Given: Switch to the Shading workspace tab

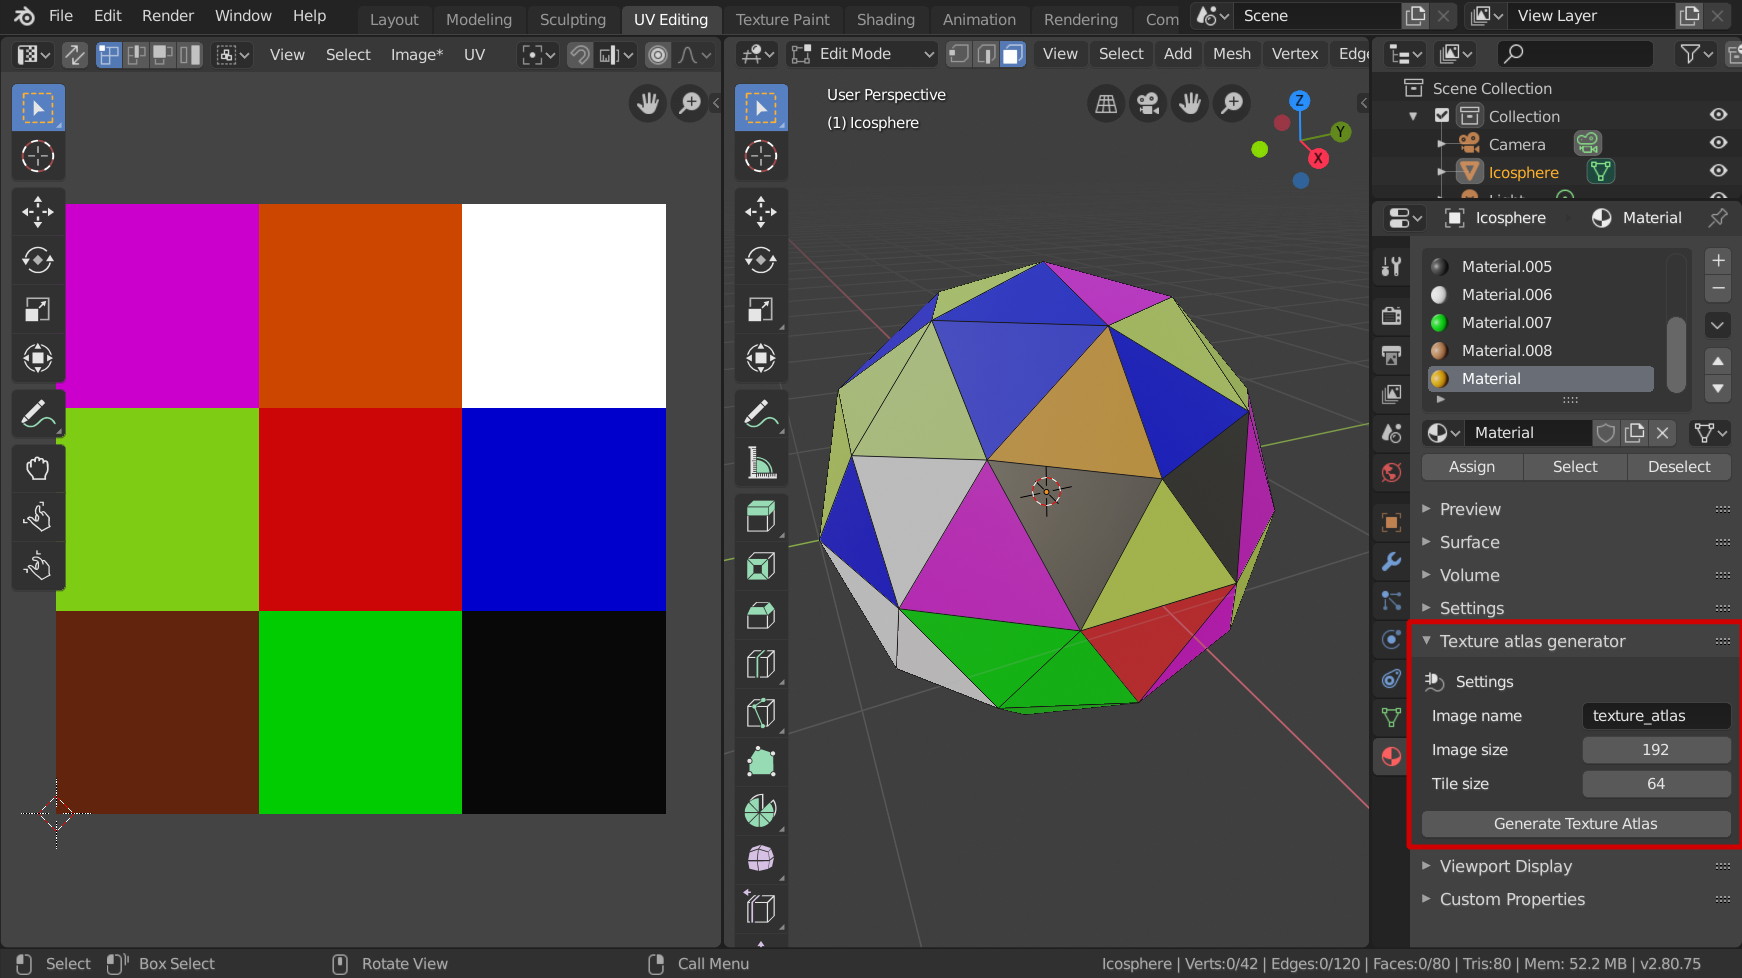Looking at the screenshot, I should (886, 19).
